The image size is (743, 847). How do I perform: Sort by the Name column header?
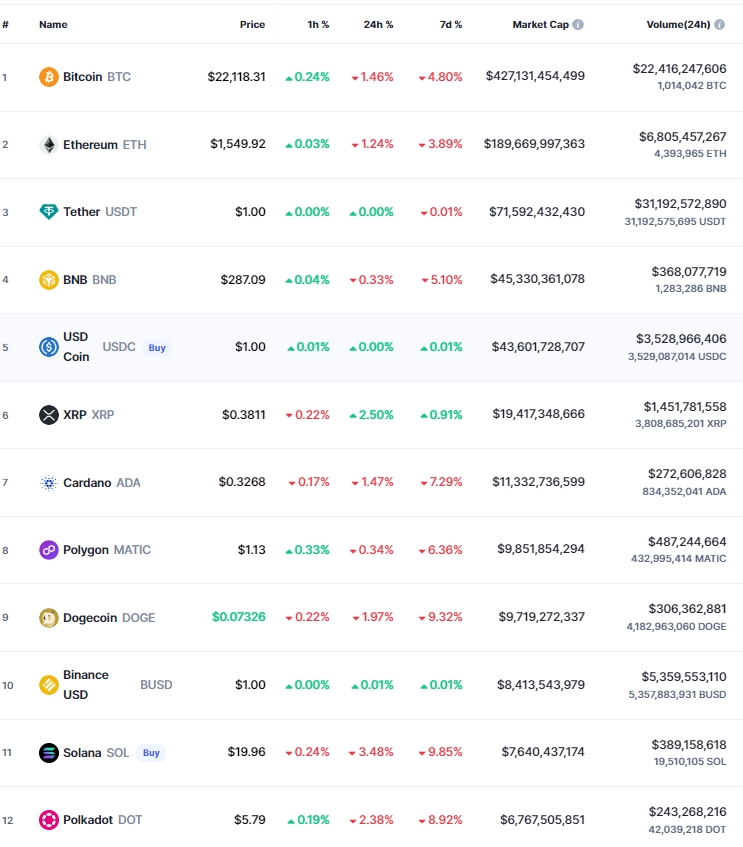[x=53, y=24]
